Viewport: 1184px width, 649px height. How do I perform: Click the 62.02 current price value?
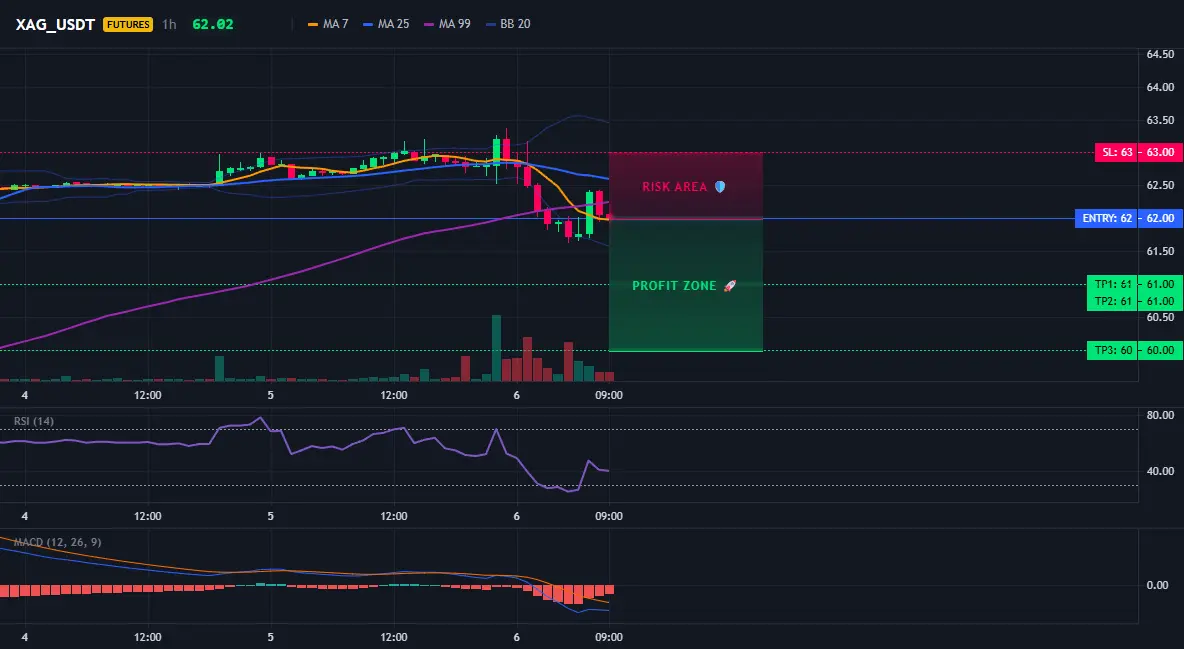coord(213,24)
